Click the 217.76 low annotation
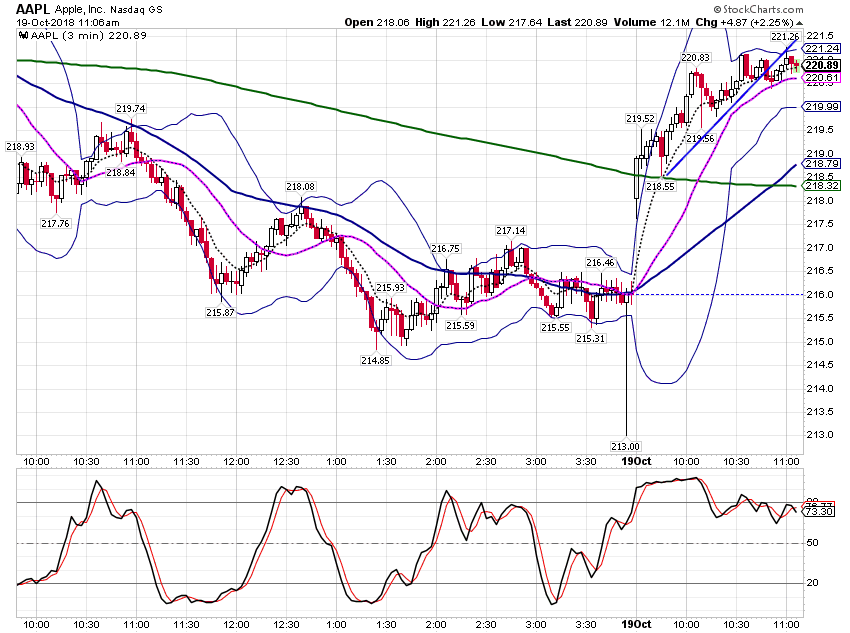This screenshot has height=633, width=850. 55,223
